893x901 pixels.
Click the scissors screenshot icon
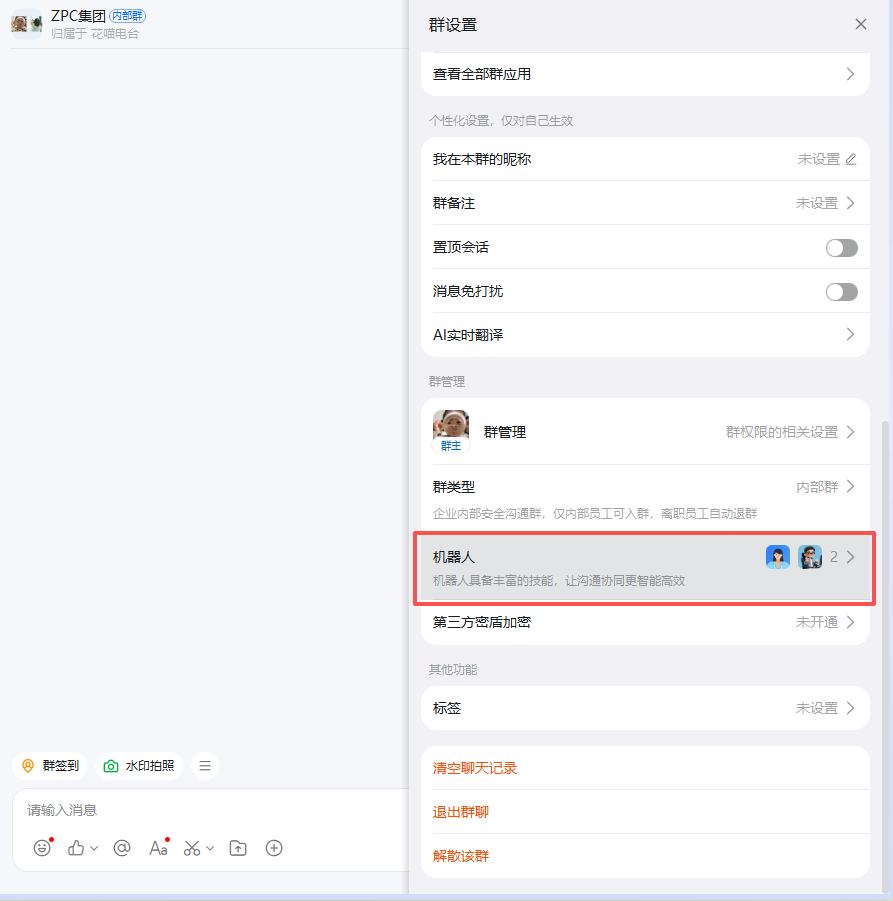192,848
